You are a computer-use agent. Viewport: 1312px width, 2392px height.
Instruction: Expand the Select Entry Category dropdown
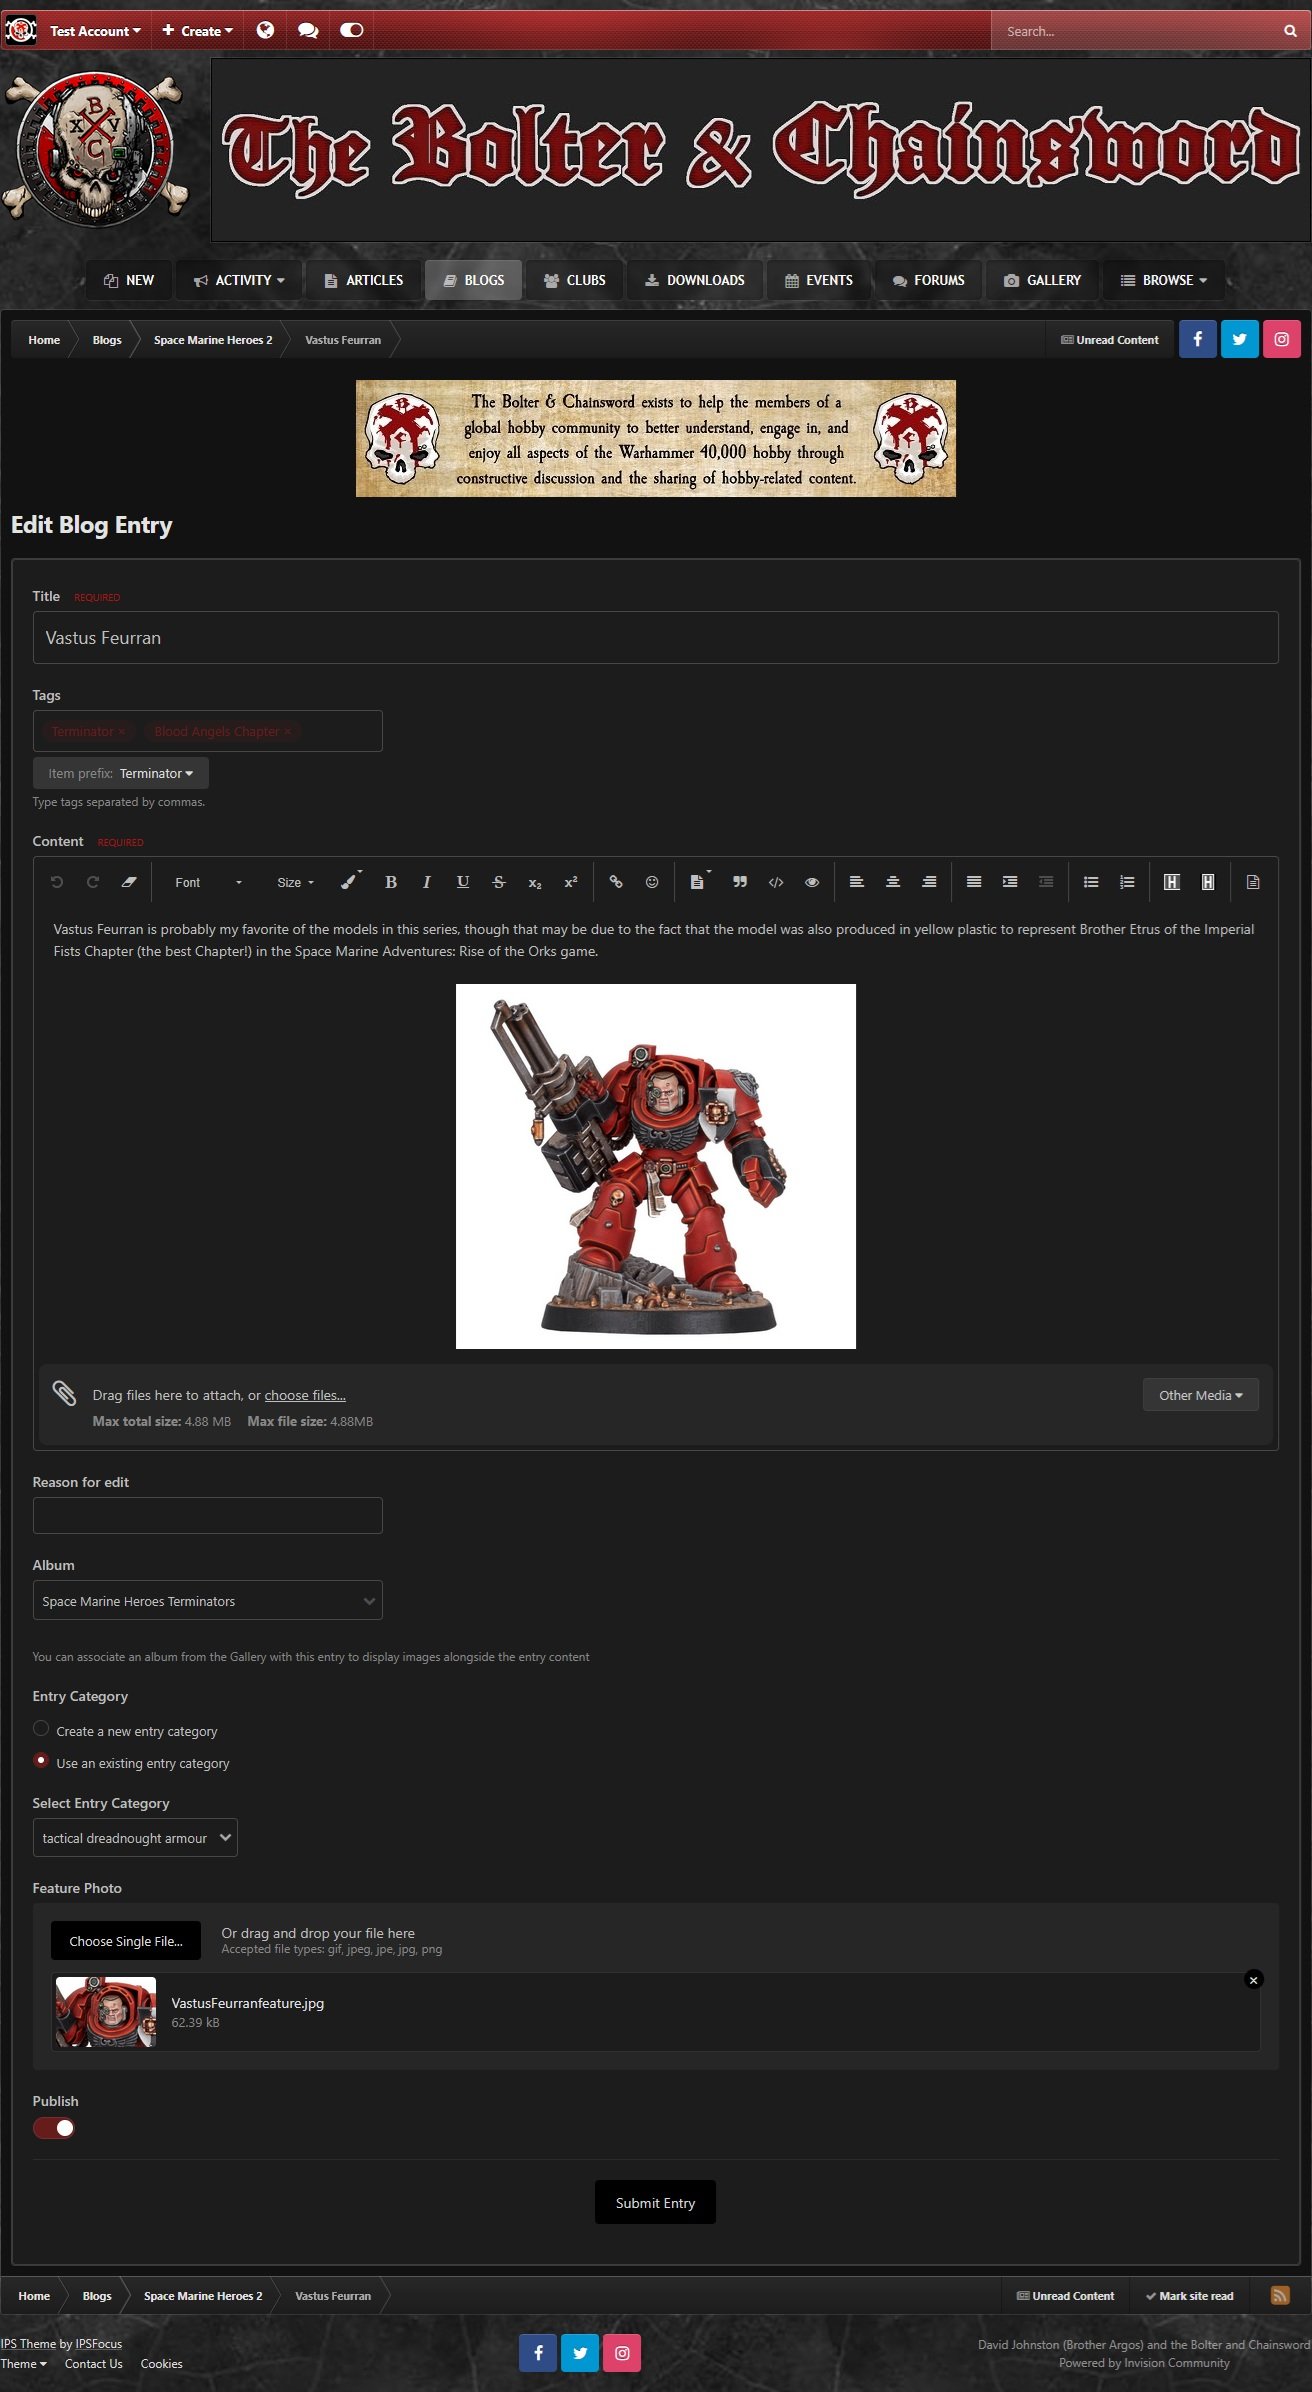coord(135,1838)
